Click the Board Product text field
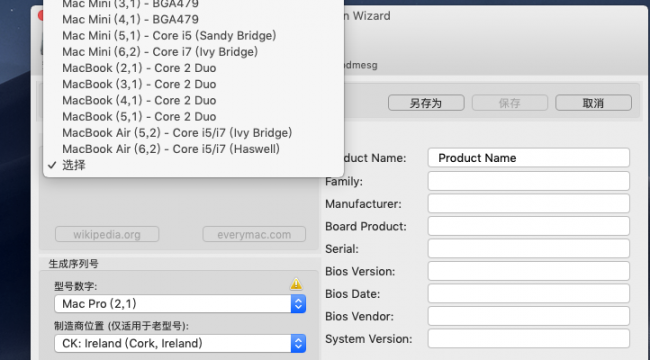The height and width of the screenshot is (360, 650). click(529, 226)
